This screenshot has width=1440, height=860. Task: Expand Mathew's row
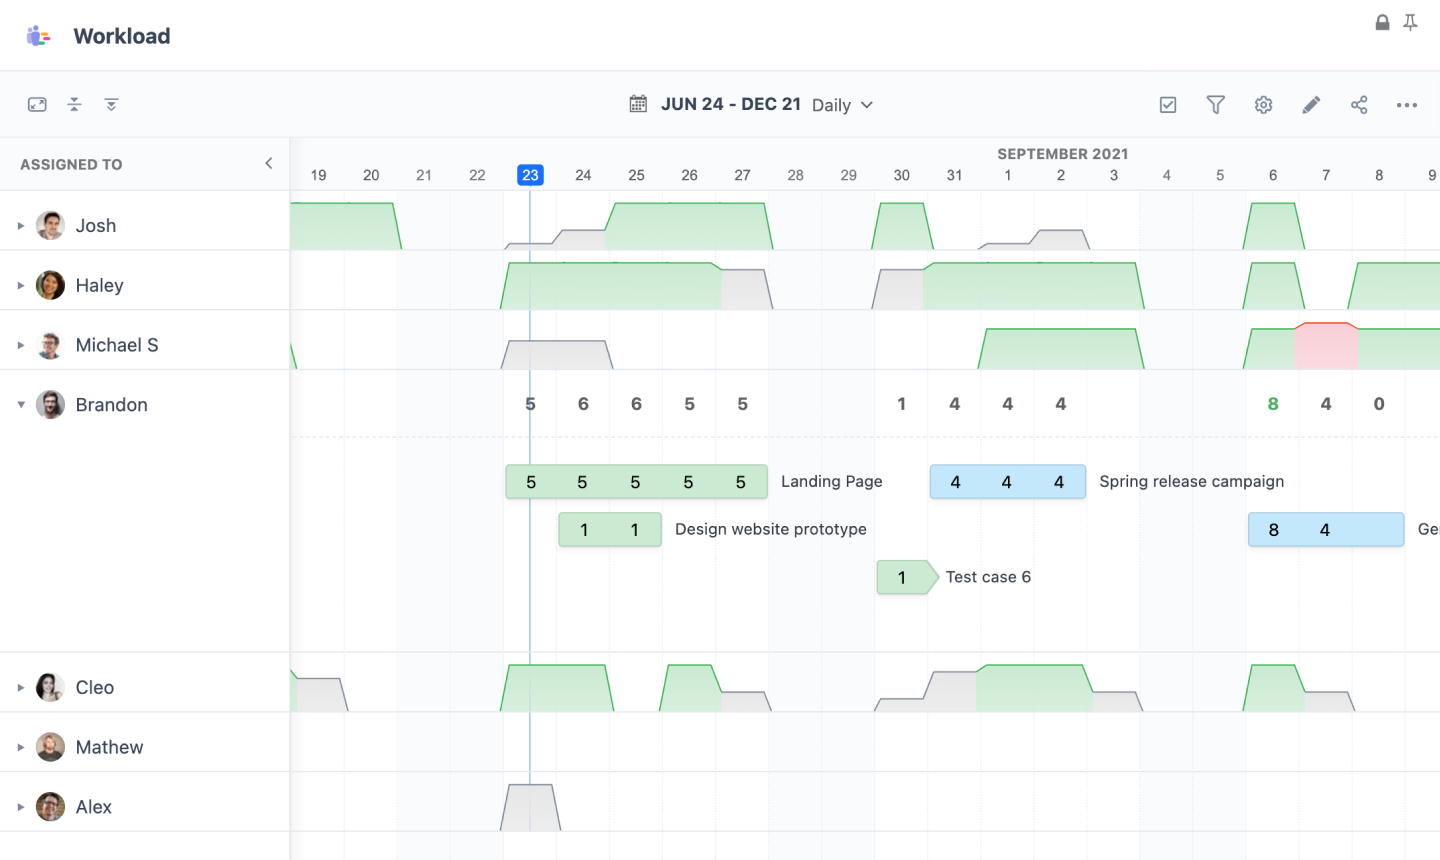(x=20, y=747)
